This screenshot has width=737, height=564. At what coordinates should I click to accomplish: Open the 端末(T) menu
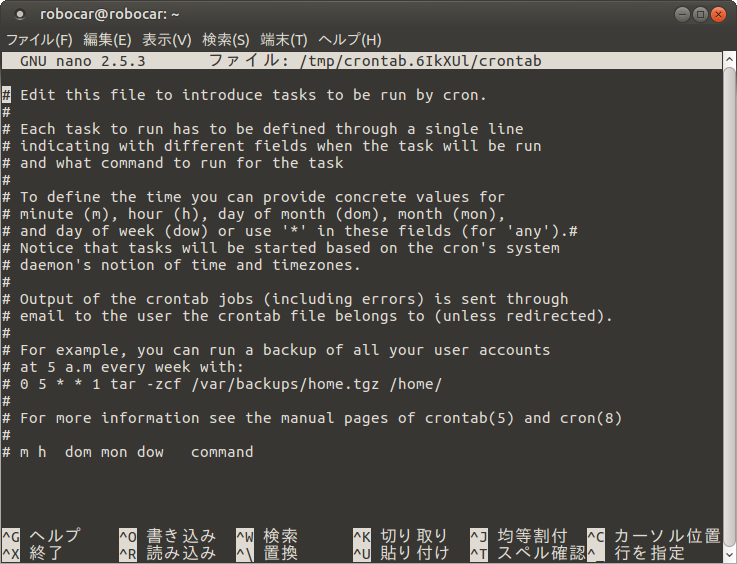[x=284, y=40]
